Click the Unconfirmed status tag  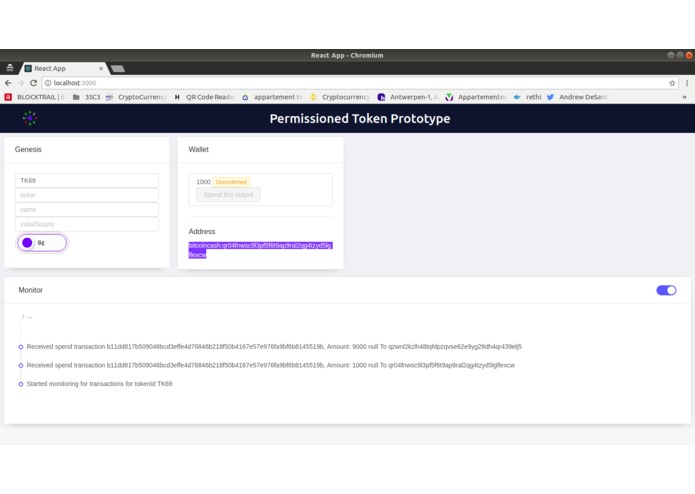tap(231, 182)
